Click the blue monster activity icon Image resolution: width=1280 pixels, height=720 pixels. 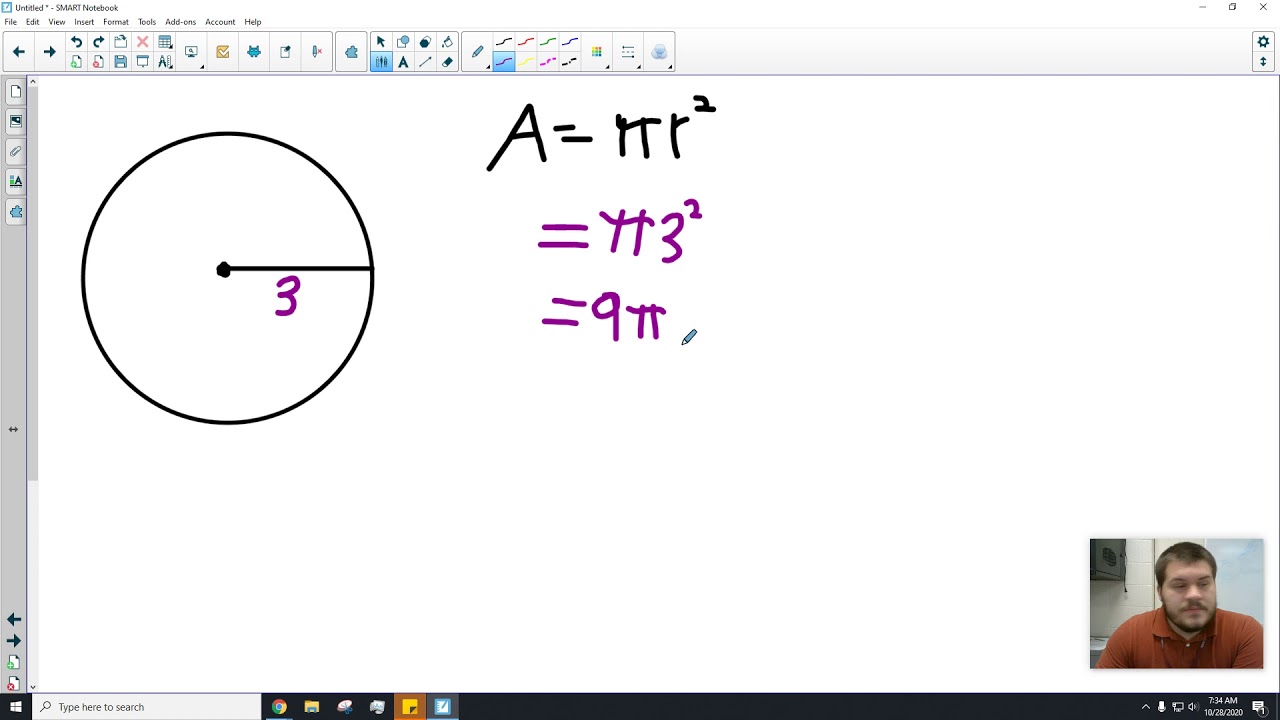tap(254, 52)
